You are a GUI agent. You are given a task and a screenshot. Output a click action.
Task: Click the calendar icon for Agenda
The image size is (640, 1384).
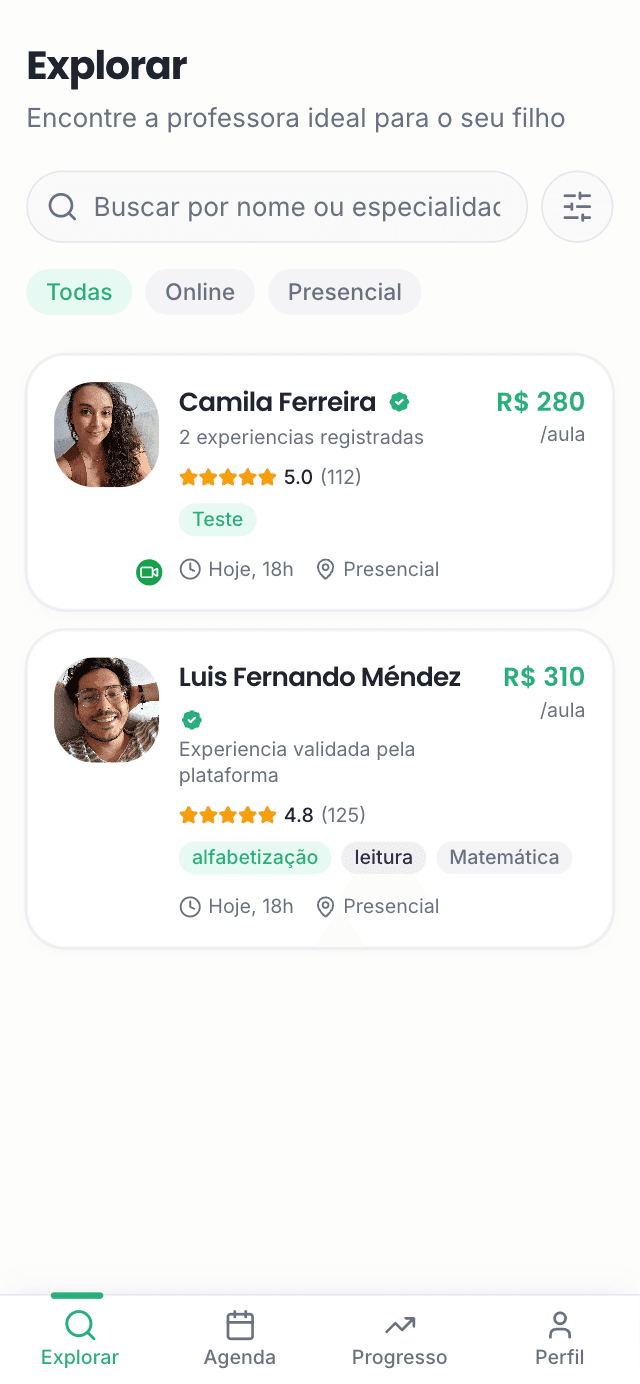240,1324
